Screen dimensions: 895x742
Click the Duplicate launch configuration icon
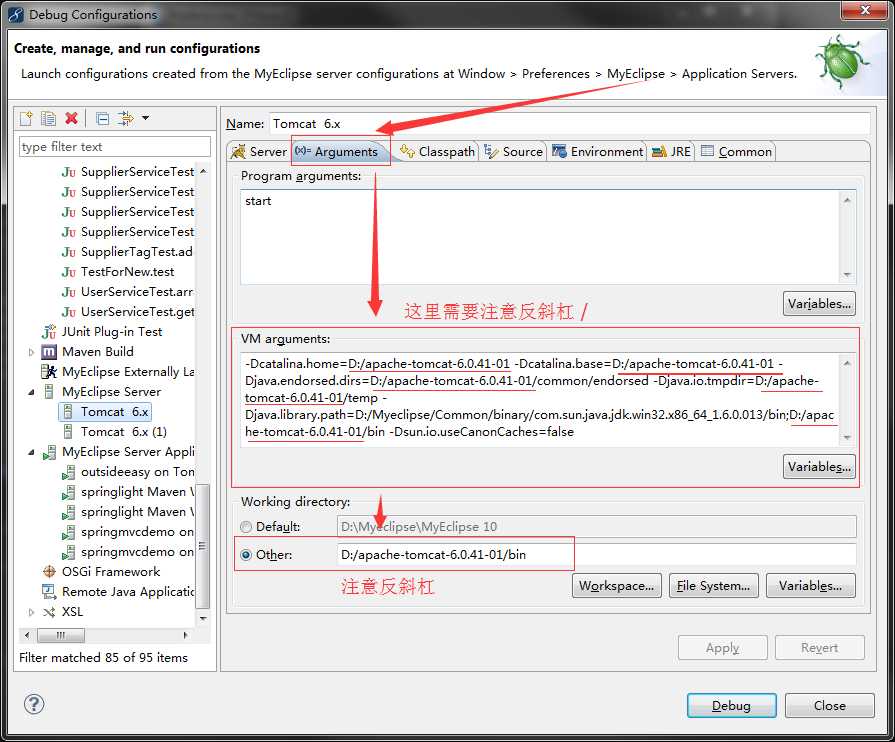coord(49,118)
